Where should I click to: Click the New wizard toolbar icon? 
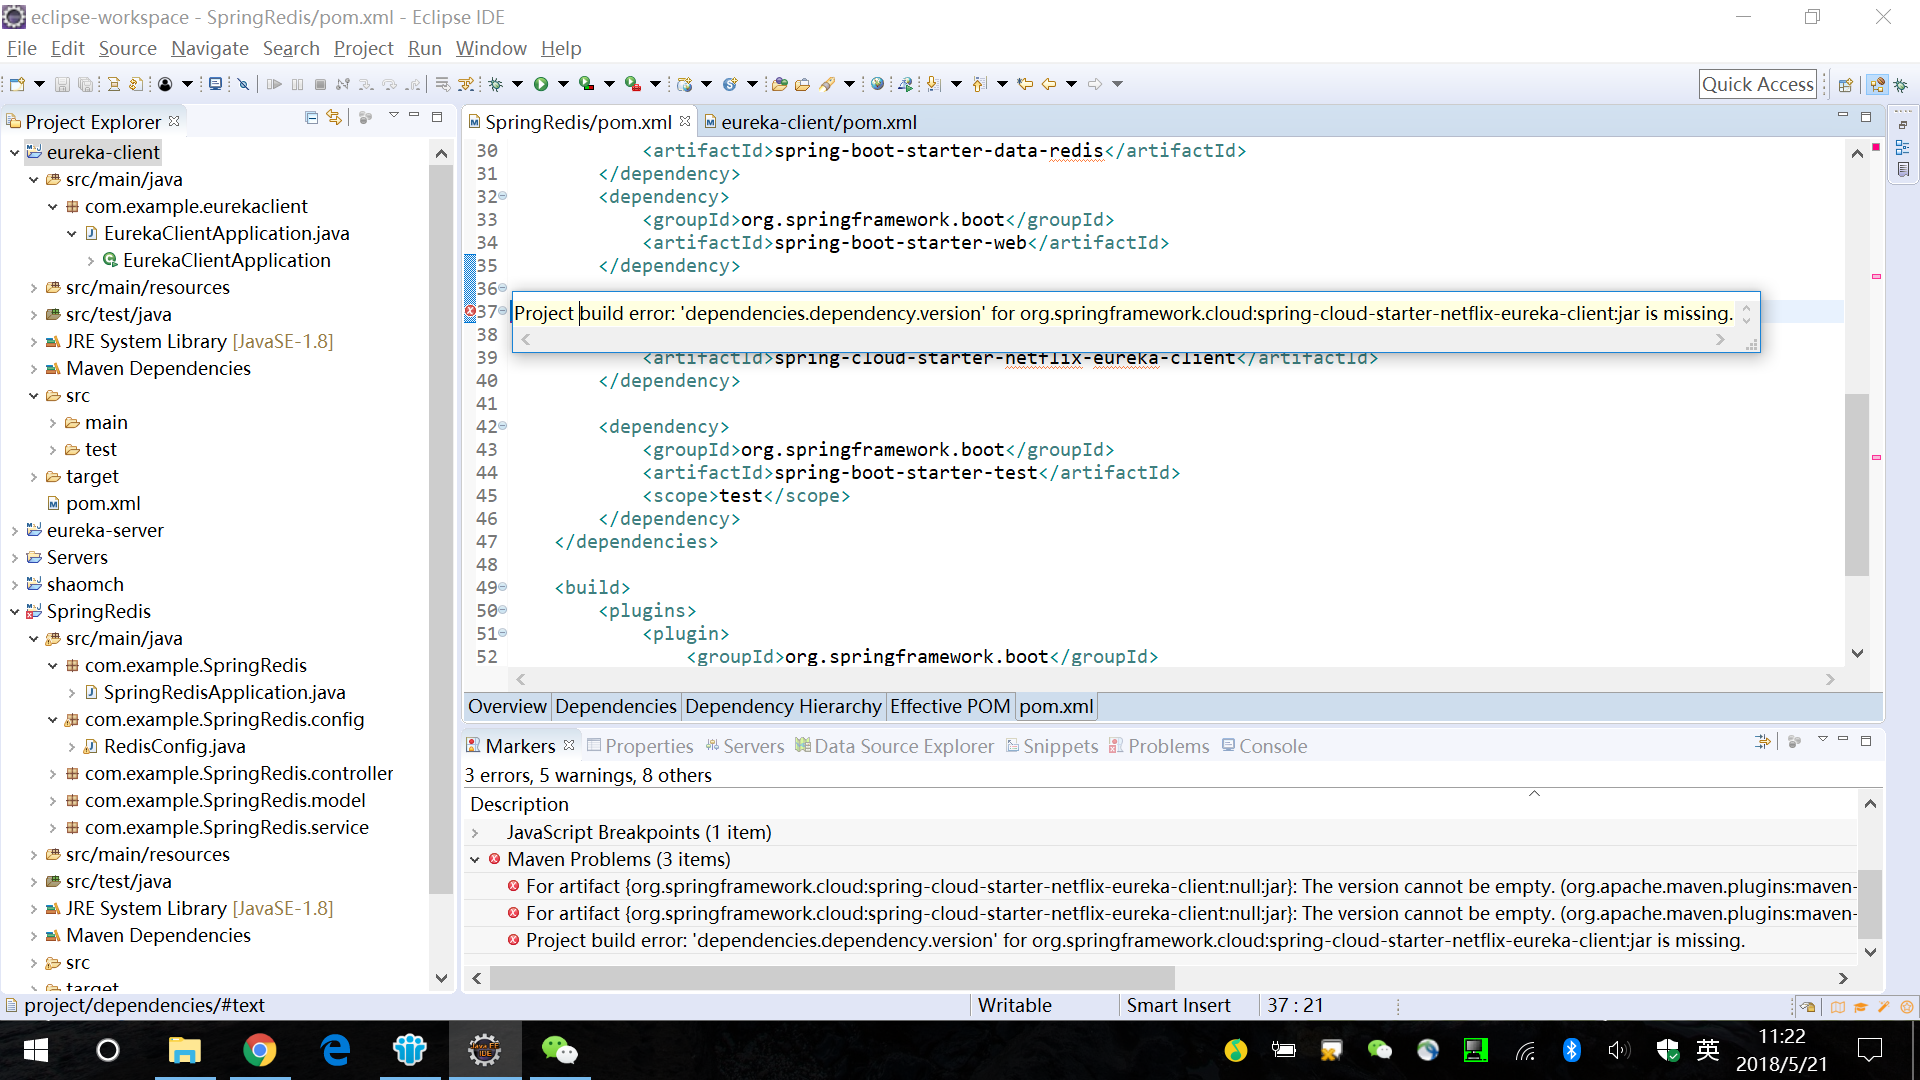click(x=17, y=84)
